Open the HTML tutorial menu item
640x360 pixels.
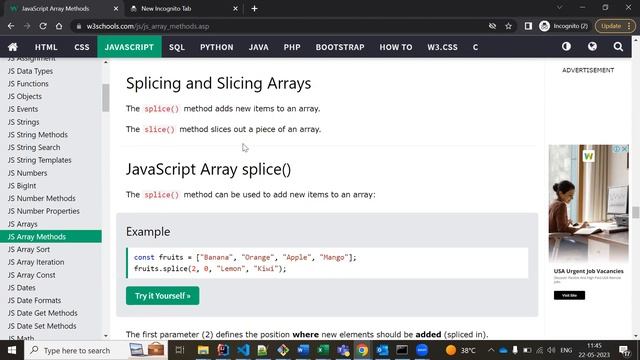46,47
